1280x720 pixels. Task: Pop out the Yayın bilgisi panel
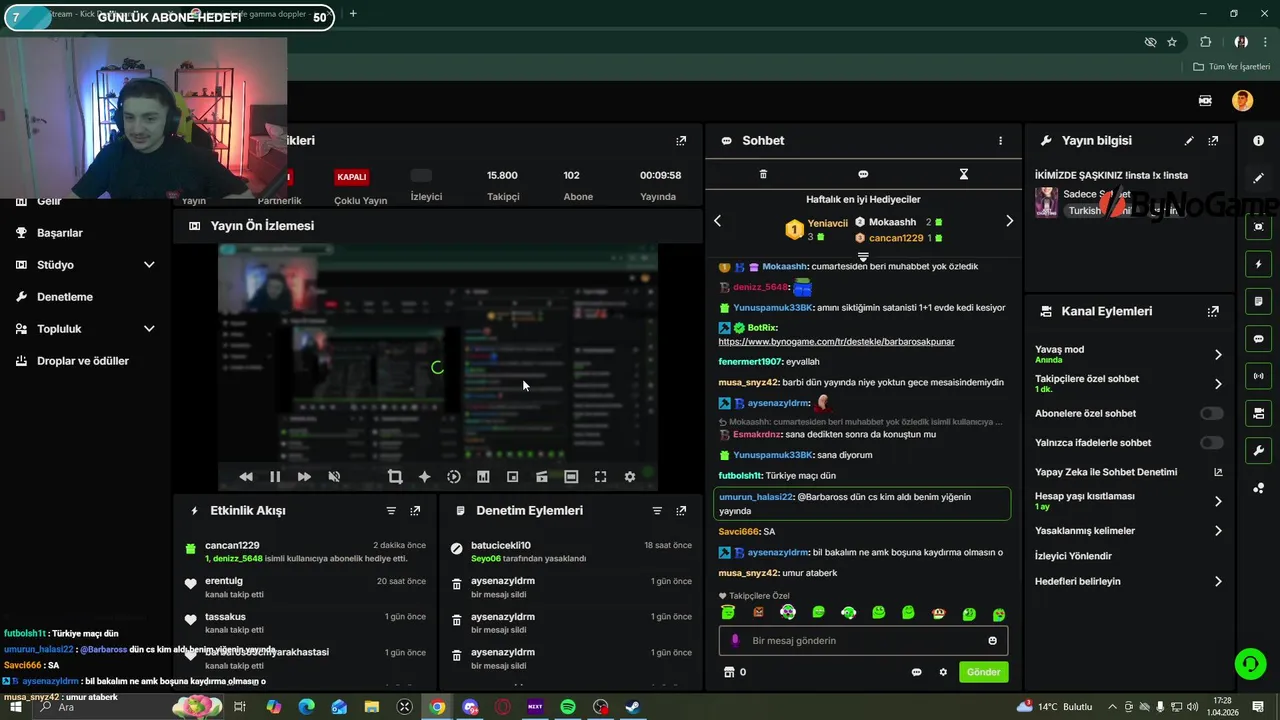pos(1213,141)
